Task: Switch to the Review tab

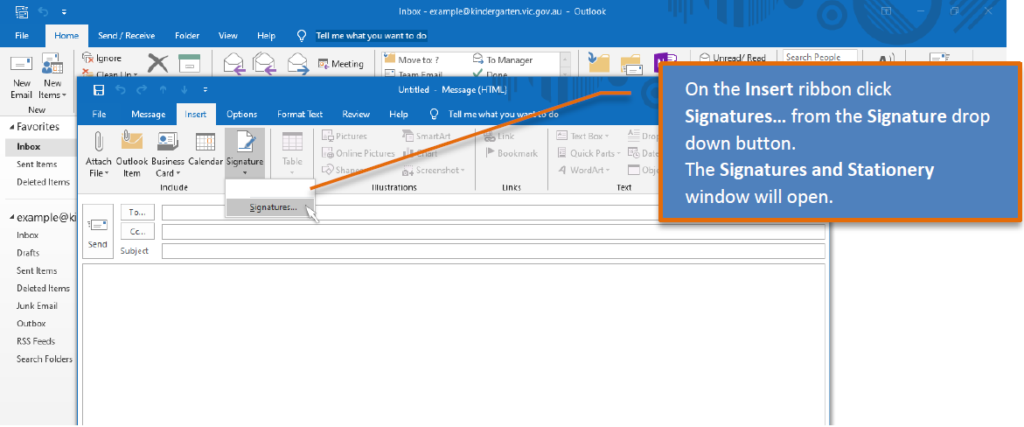Action: 356,114
